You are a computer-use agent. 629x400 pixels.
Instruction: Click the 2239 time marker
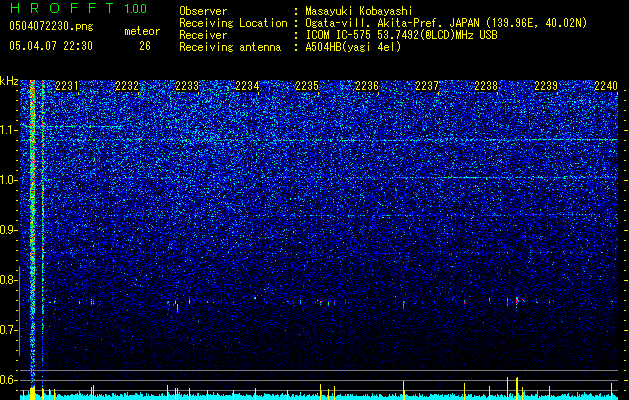[x=546, y=86]
